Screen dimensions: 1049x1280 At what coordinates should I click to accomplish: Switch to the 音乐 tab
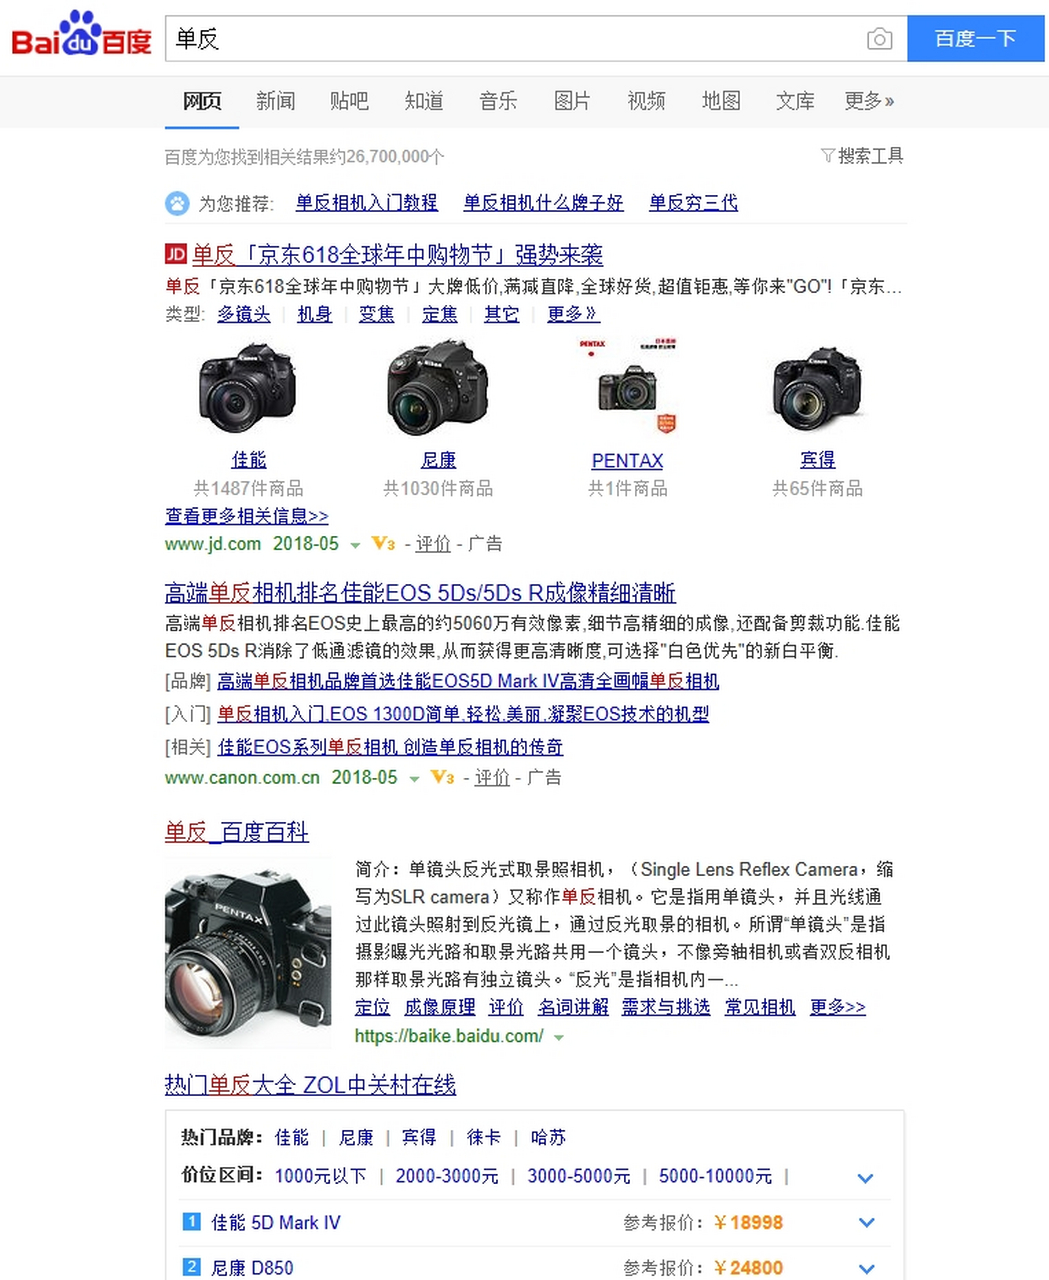click(498, 101)
